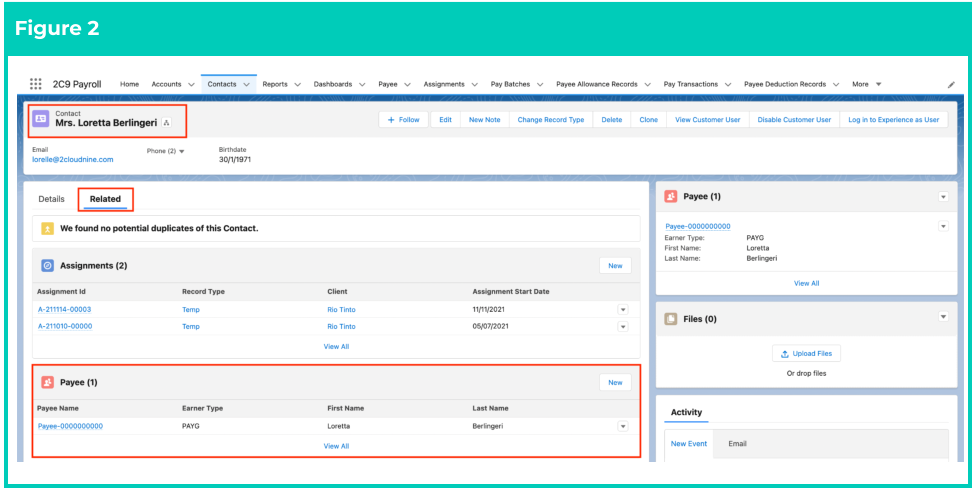Click New in Payee related list
The image size is (976, 492).
[615, 382]
